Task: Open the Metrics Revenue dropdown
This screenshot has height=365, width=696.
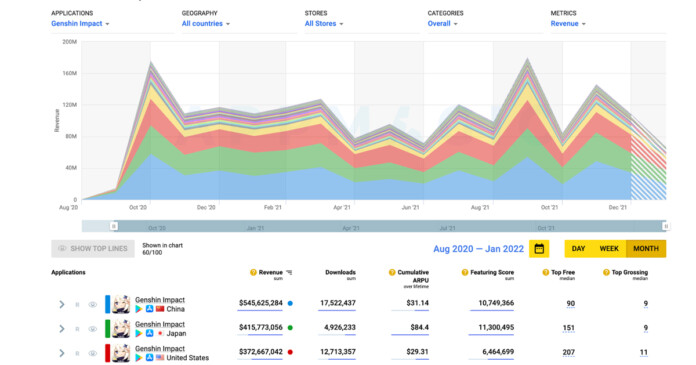Action: [x=568, y=24]
